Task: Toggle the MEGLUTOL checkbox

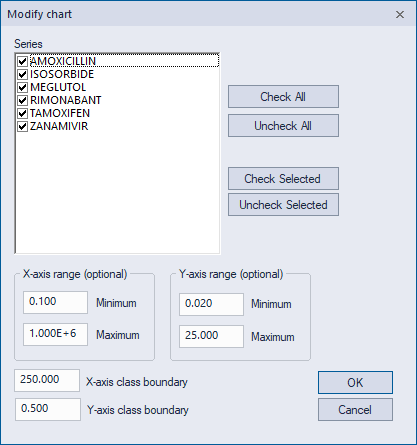Action: 22,87
